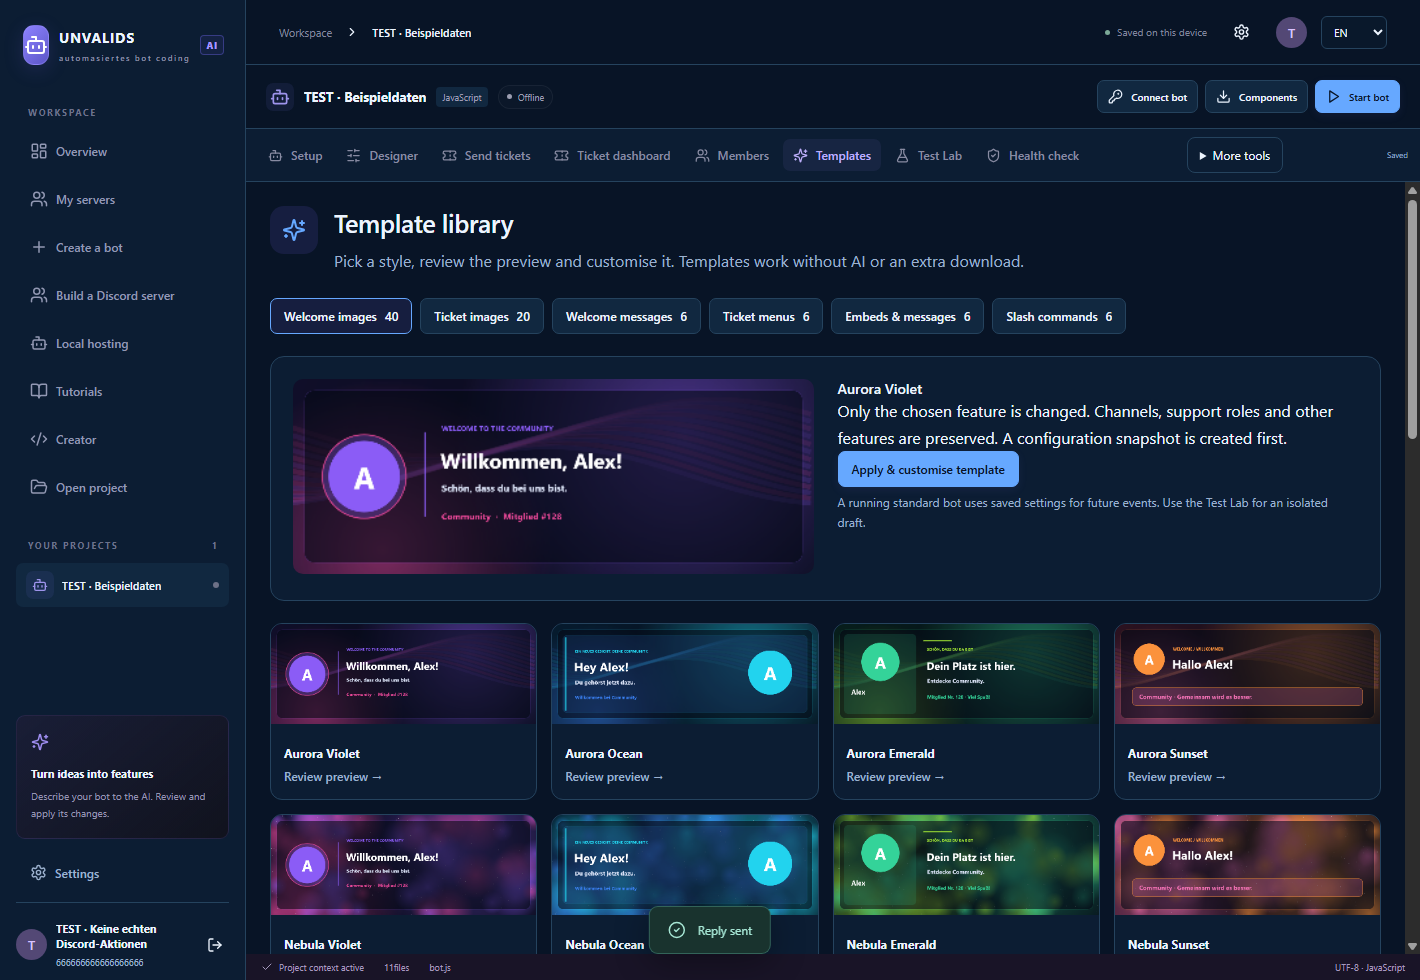The height and width of the screenshot is (980, 1420).
Task: Click the scrollbar down arrow
Action: pyautogui.click(x=1412, y=946)
